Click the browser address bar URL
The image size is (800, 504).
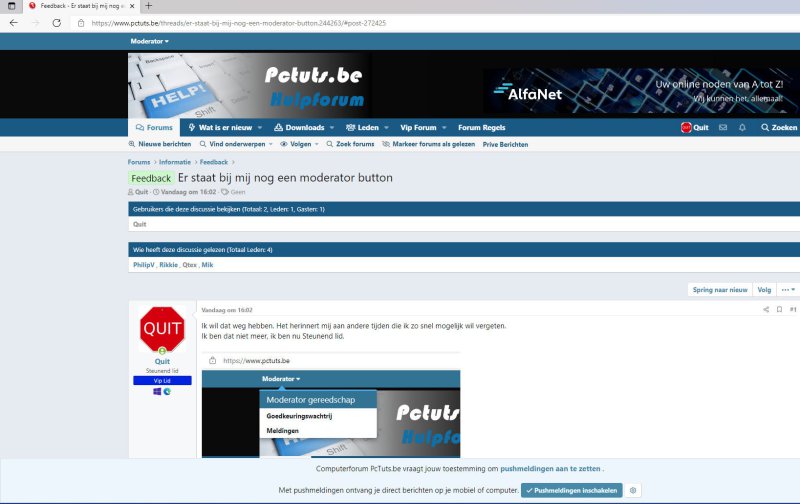239,23
